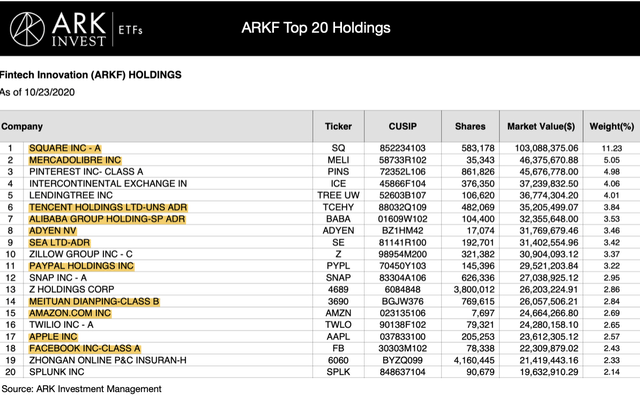The width and height of the screenshot is (640, 398).
Task: Click the BABA ticker symbol
Action: tap(338, 219)
